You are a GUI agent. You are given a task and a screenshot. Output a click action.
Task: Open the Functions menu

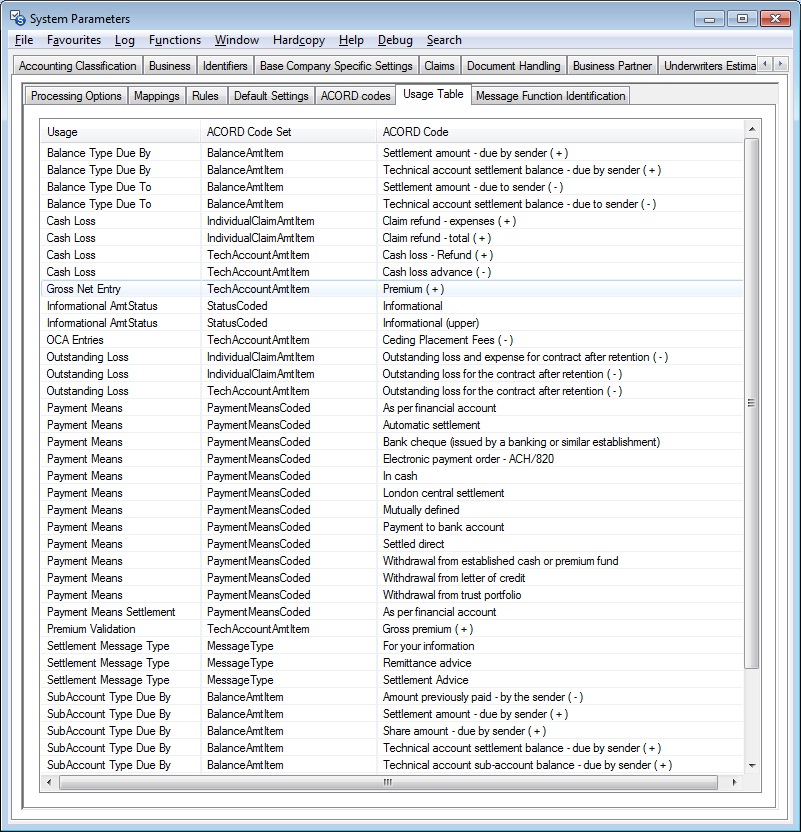coord(174,40)
